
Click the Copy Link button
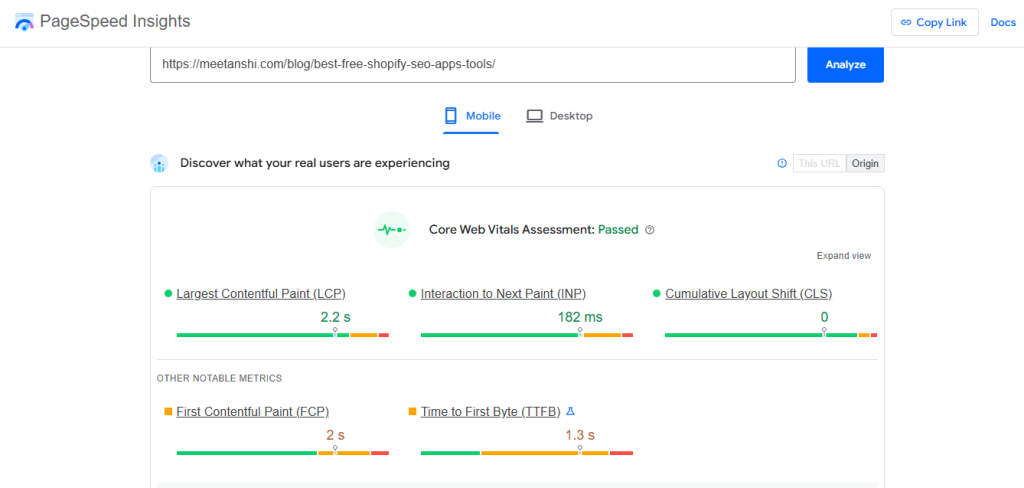[x=935, y=22]
